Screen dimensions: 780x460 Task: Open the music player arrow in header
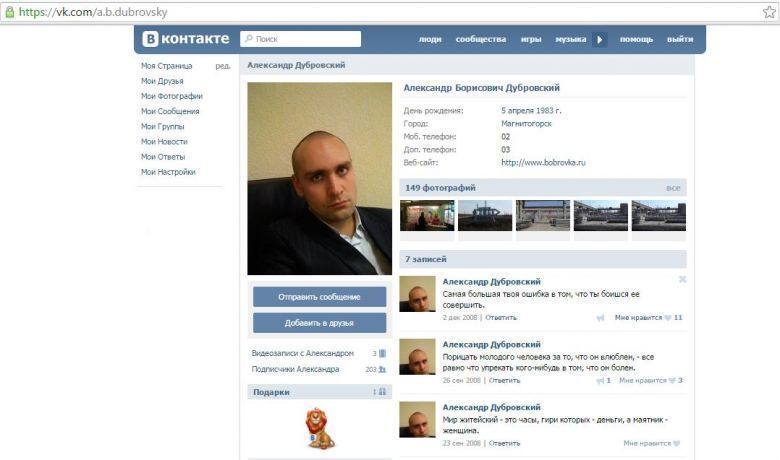click(599, 39)
